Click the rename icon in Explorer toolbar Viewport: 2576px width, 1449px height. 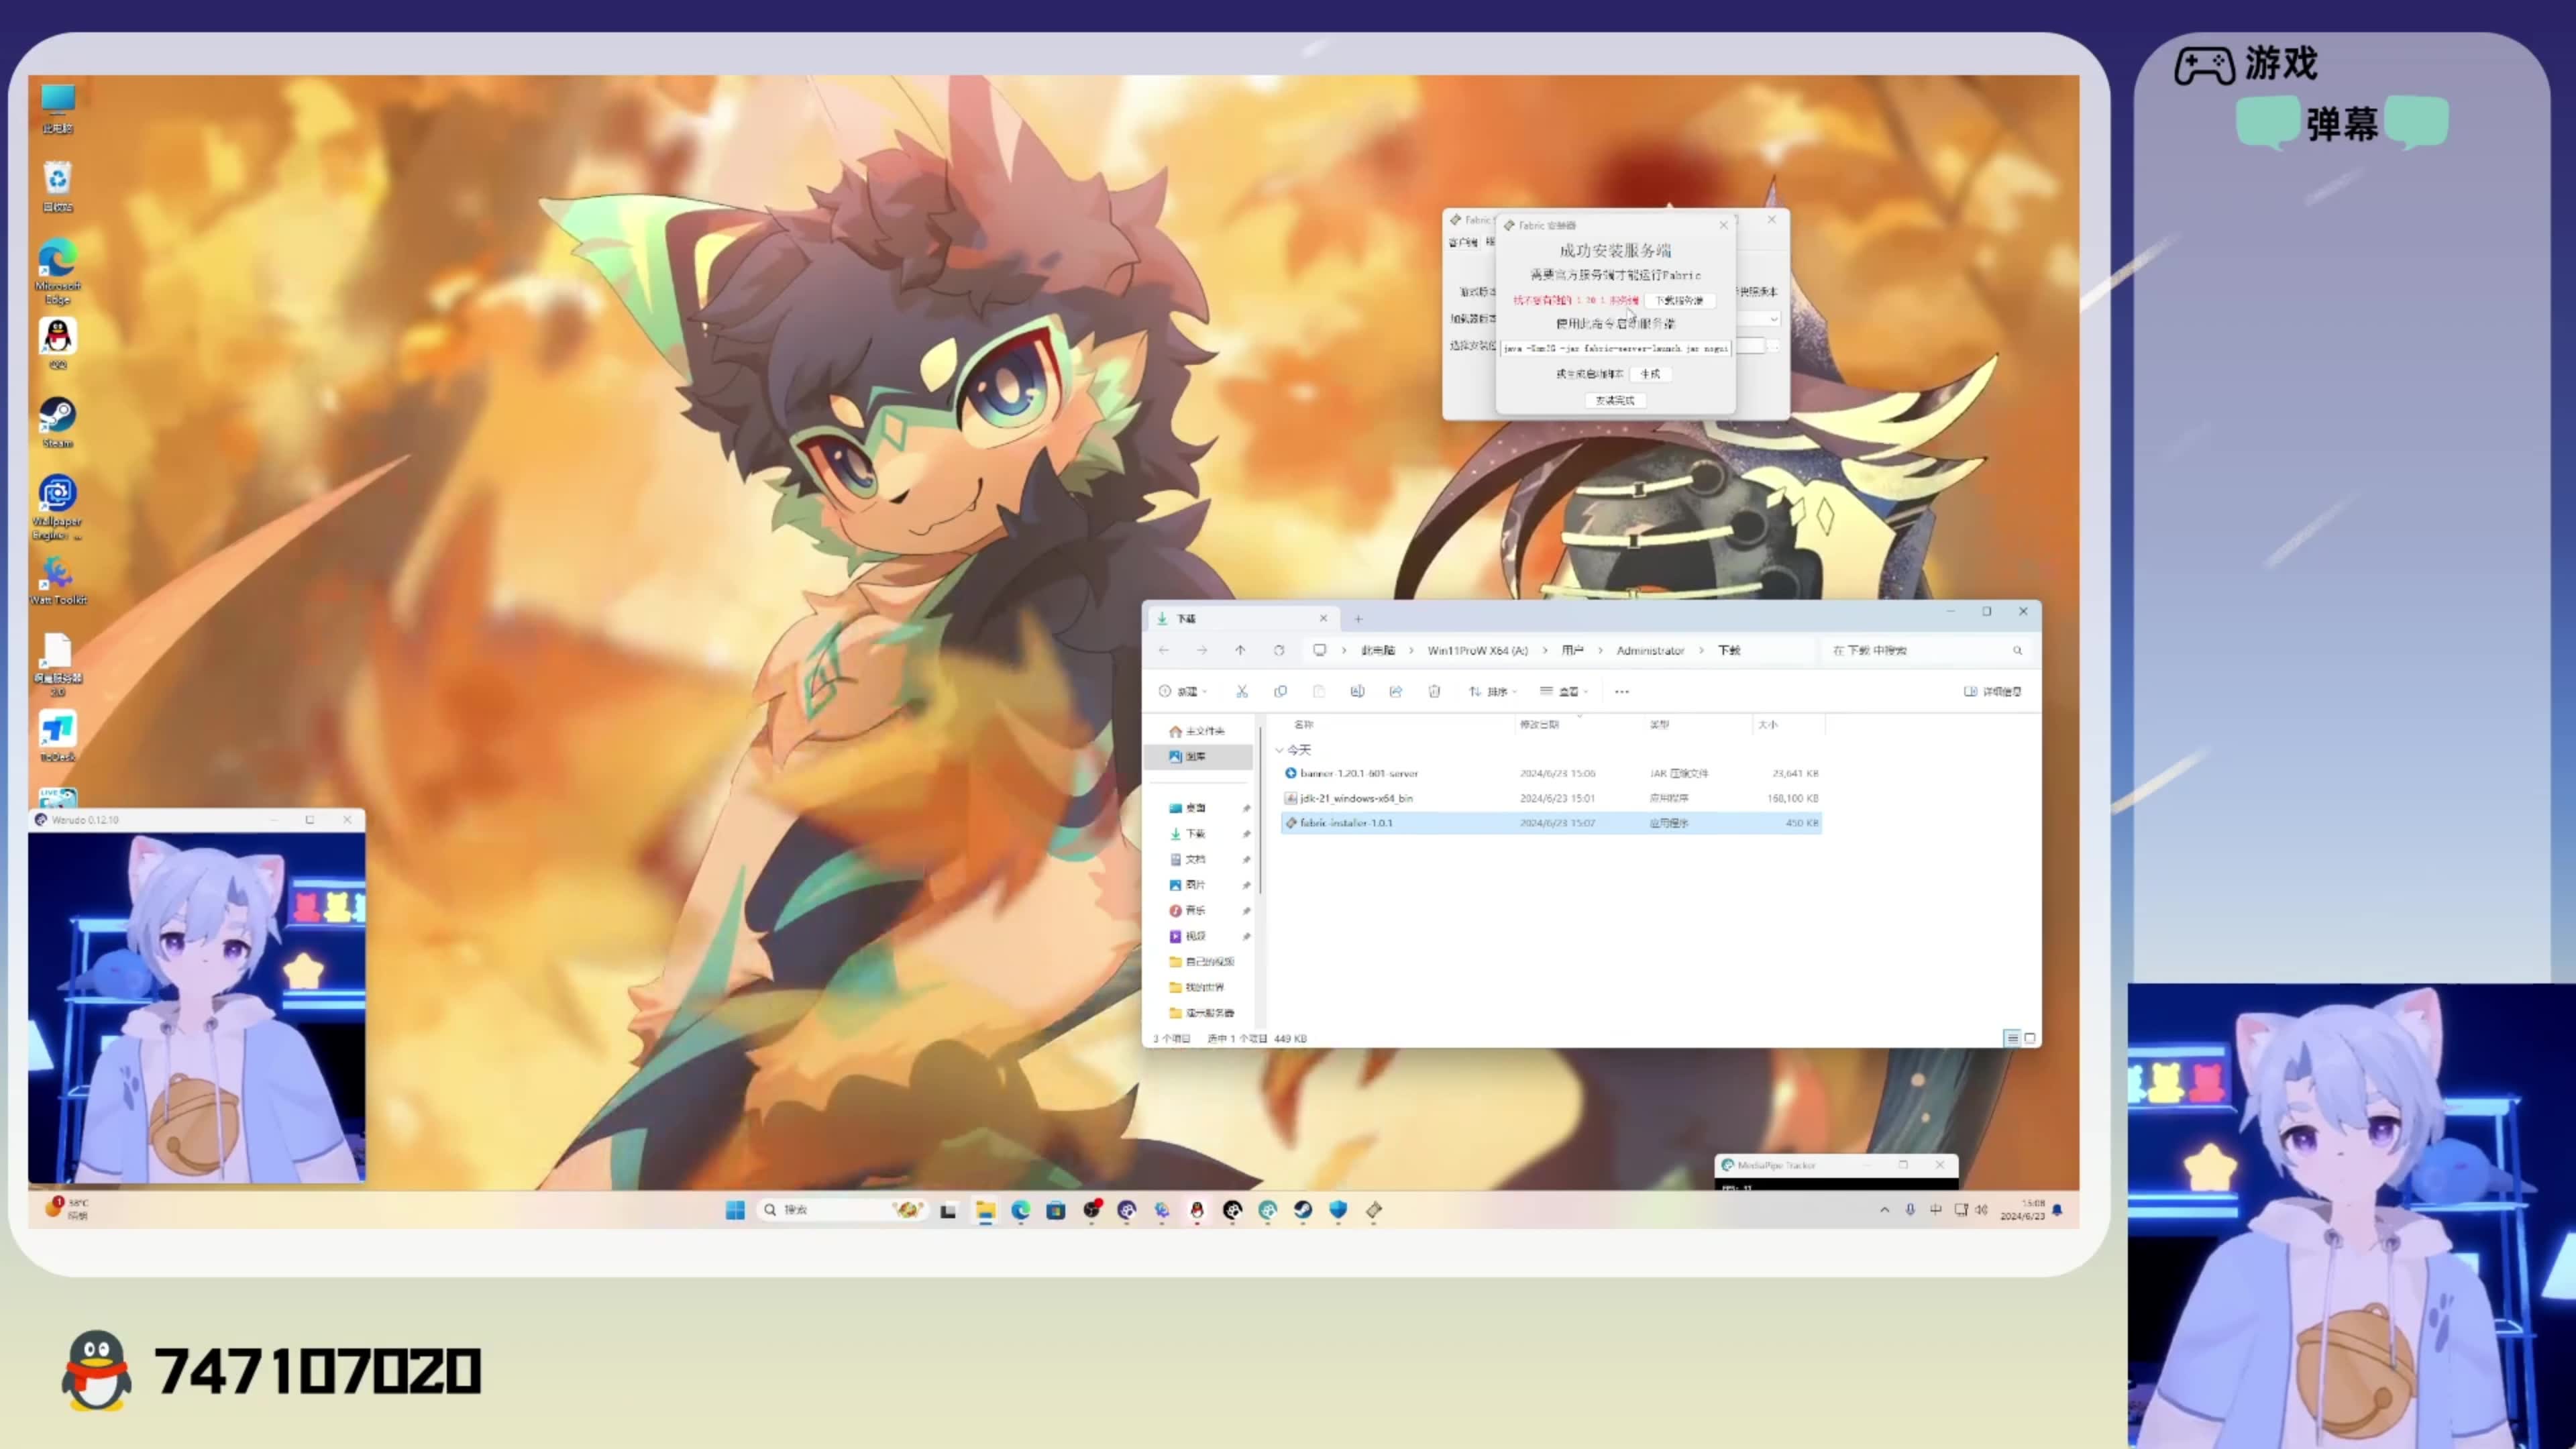tap(1357, 691)
